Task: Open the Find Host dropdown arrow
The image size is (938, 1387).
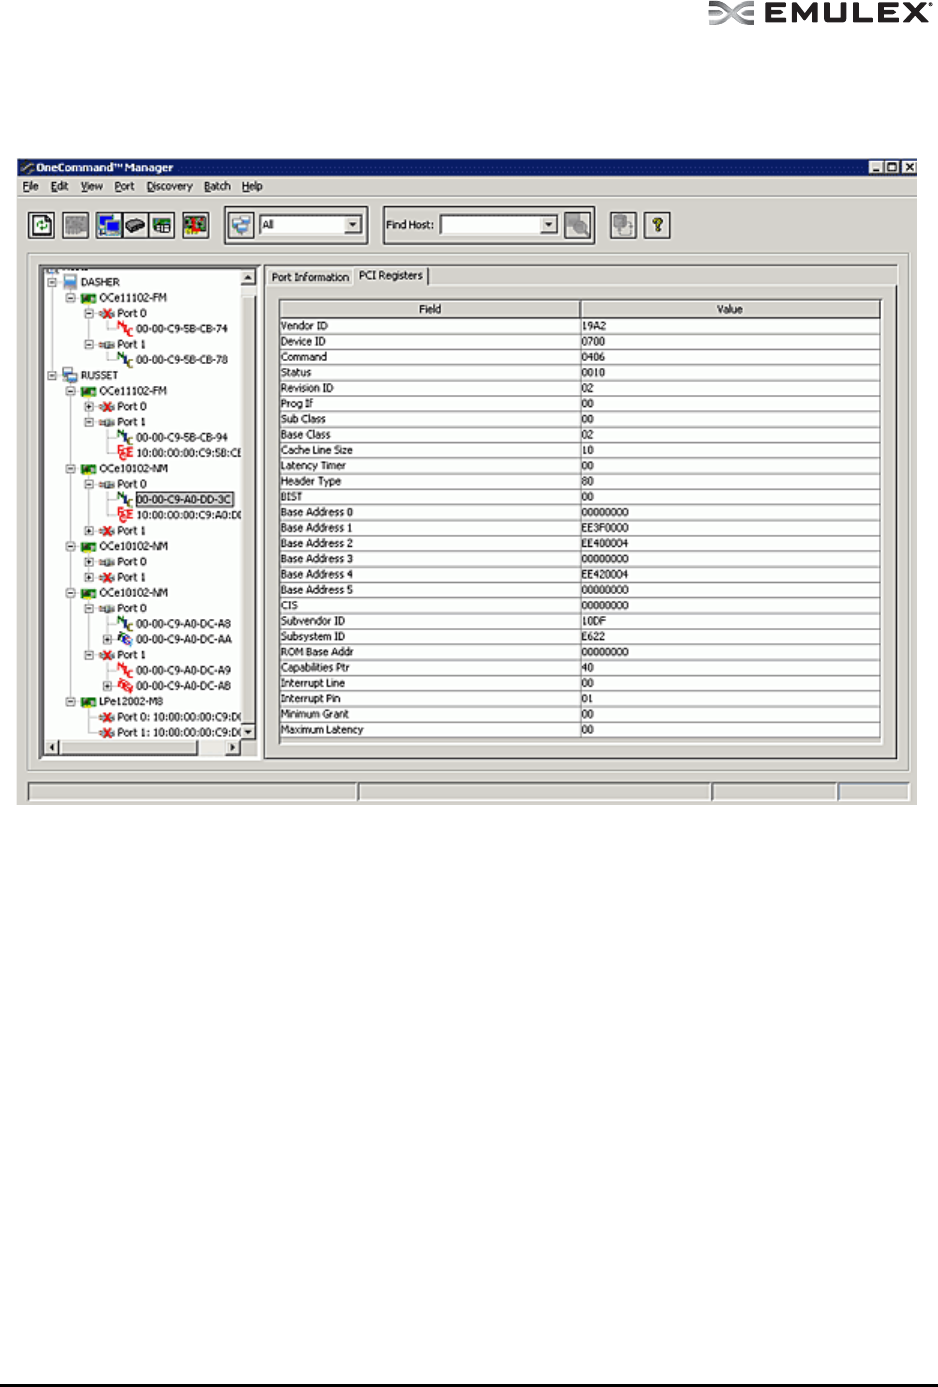Action: pyautogui.click(x=549, y=225)
